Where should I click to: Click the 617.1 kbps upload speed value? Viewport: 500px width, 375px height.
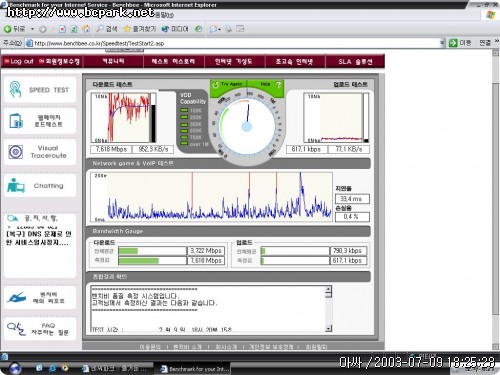pos(306,149)
